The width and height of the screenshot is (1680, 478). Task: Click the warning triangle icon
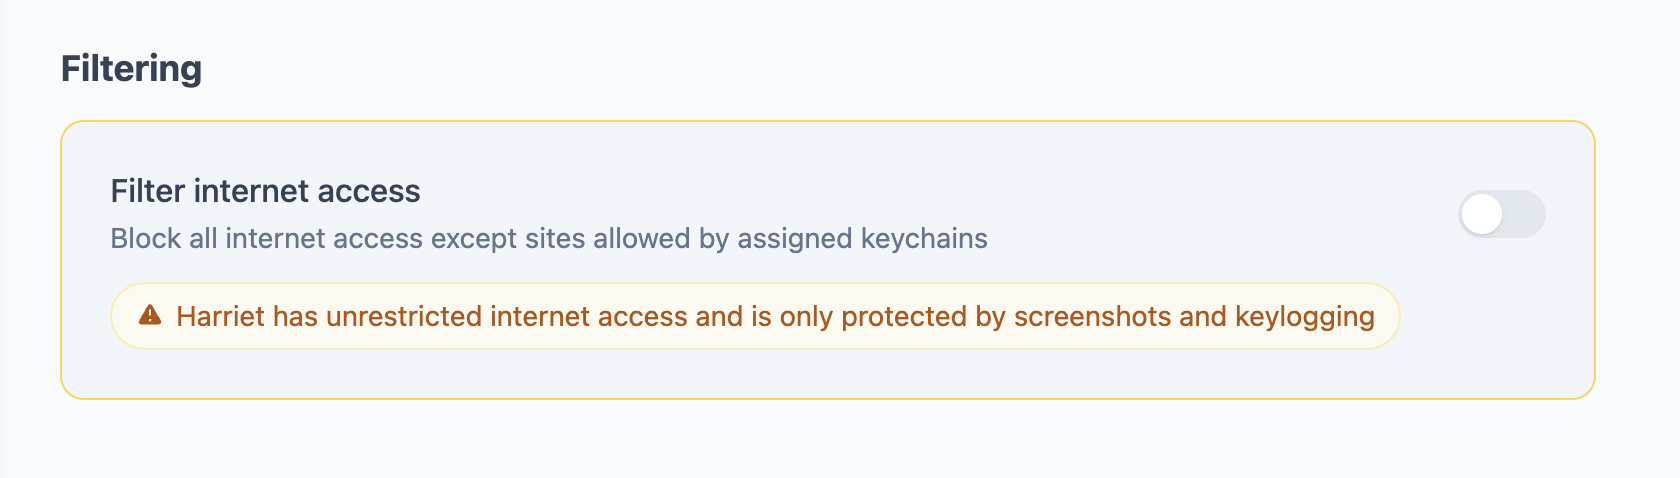[150, 316]
